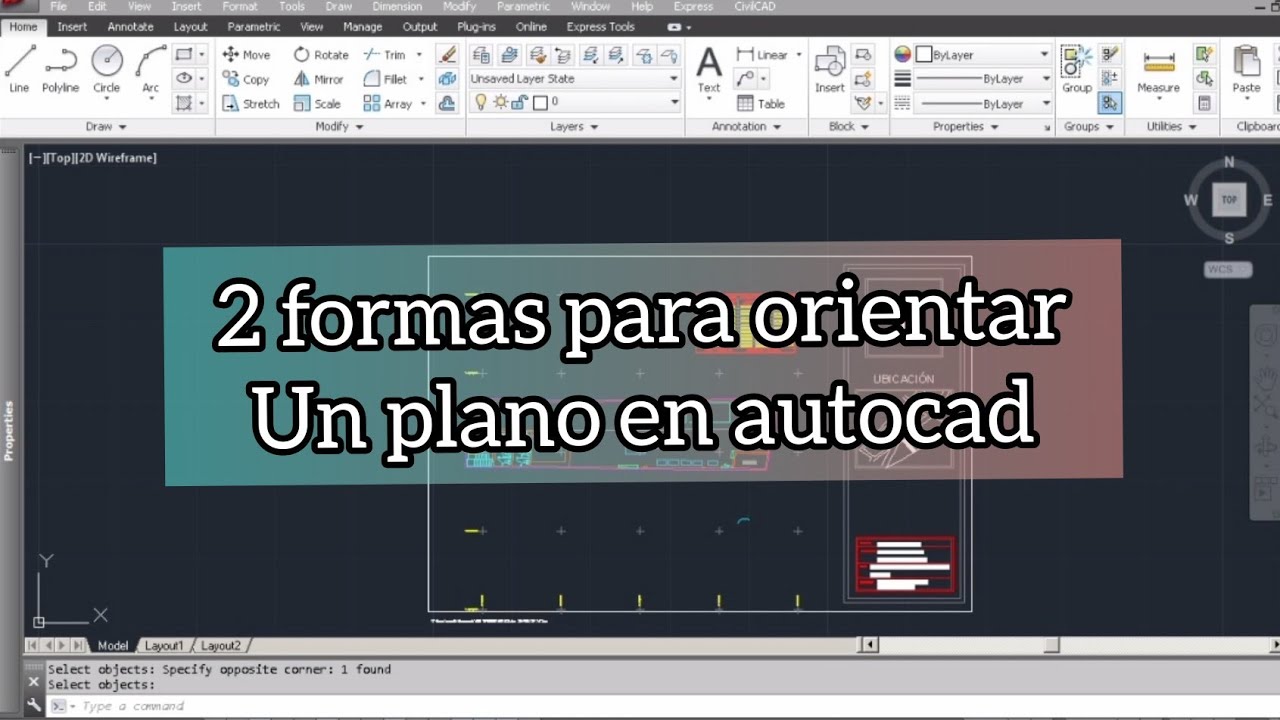This screenshot has width=1280, height=720.
Task: Click the Erase brush icon
Action: point(448,55)
